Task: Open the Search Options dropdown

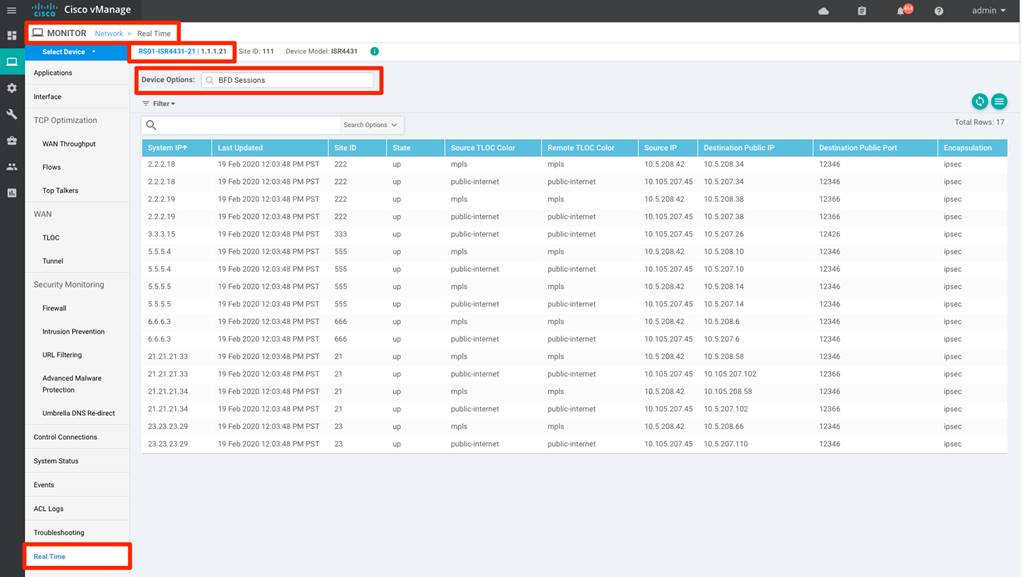Action: [x=370, y=125]
